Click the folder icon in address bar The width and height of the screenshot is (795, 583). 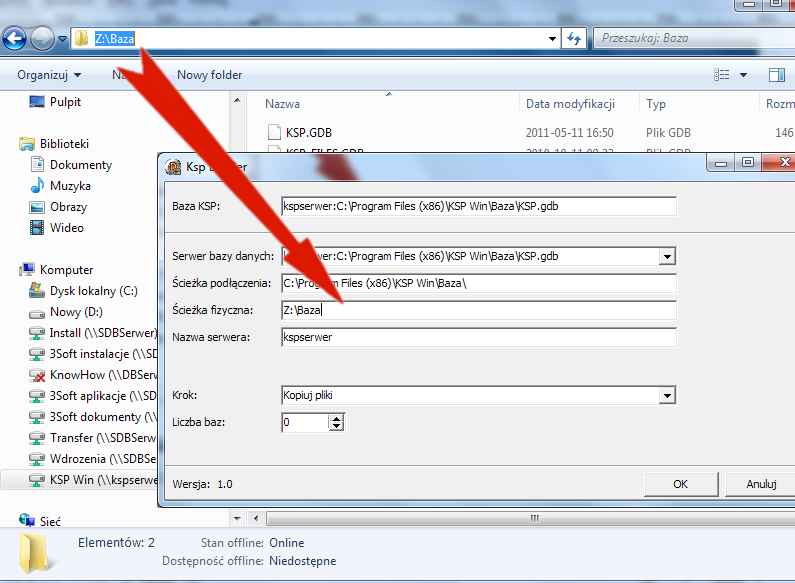(81, 38)
